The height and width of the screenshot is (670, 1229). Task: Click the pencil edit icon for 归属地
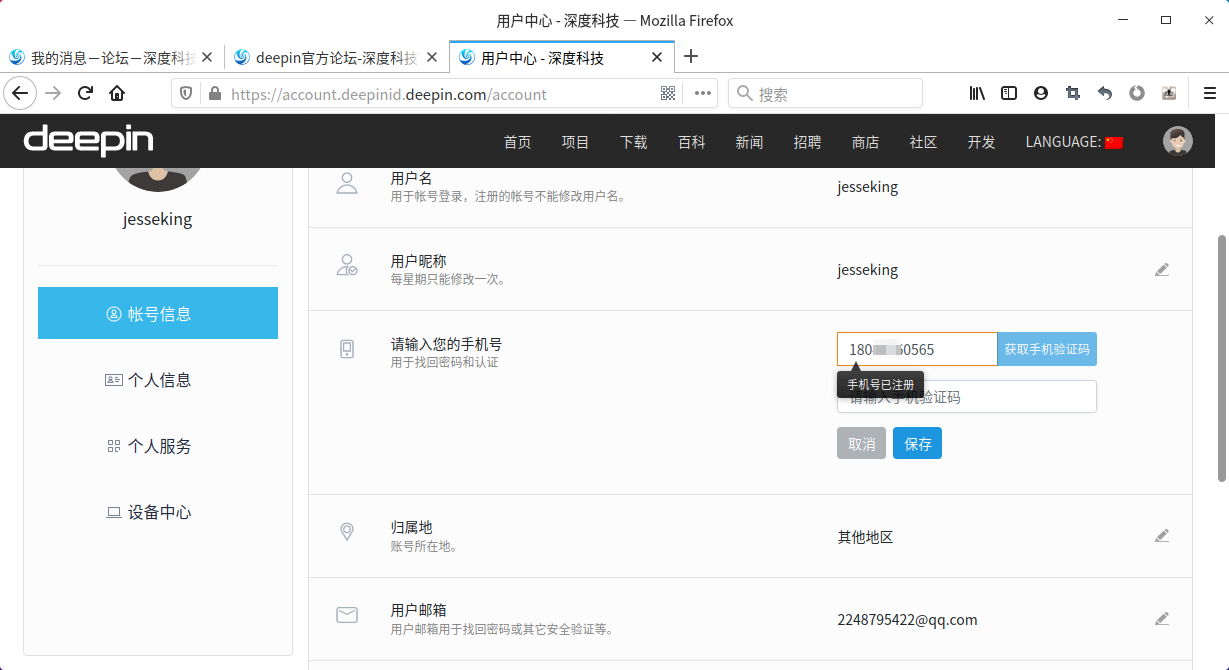coord(1161,536)
